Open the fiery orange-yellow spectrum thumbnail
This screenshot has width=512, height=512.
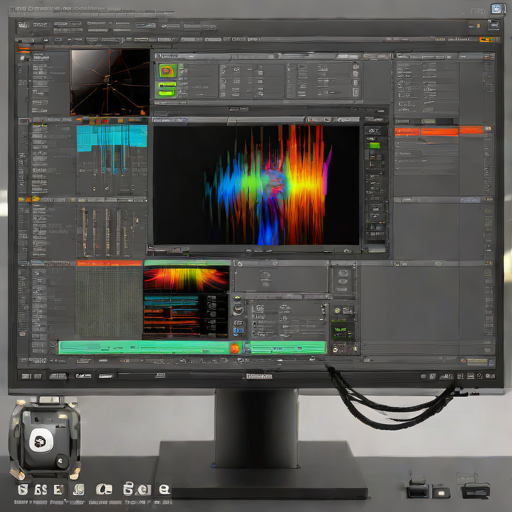point(186,279)
